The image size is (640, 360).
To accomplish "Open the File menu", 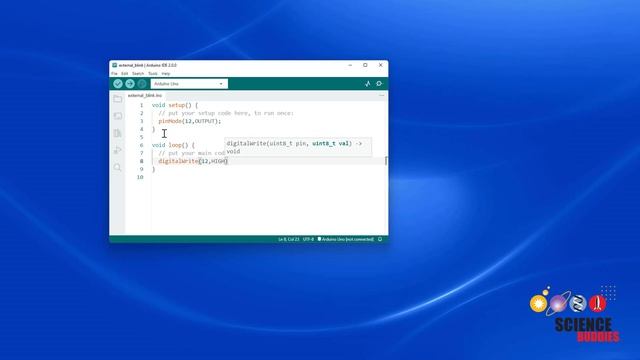I will click(x=114, y=73).
